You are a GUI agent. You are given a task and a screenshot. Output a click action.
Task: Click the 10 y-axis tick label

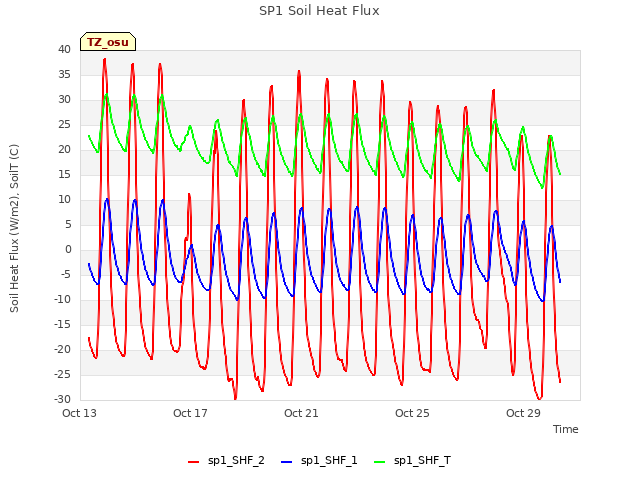point(64,199)
